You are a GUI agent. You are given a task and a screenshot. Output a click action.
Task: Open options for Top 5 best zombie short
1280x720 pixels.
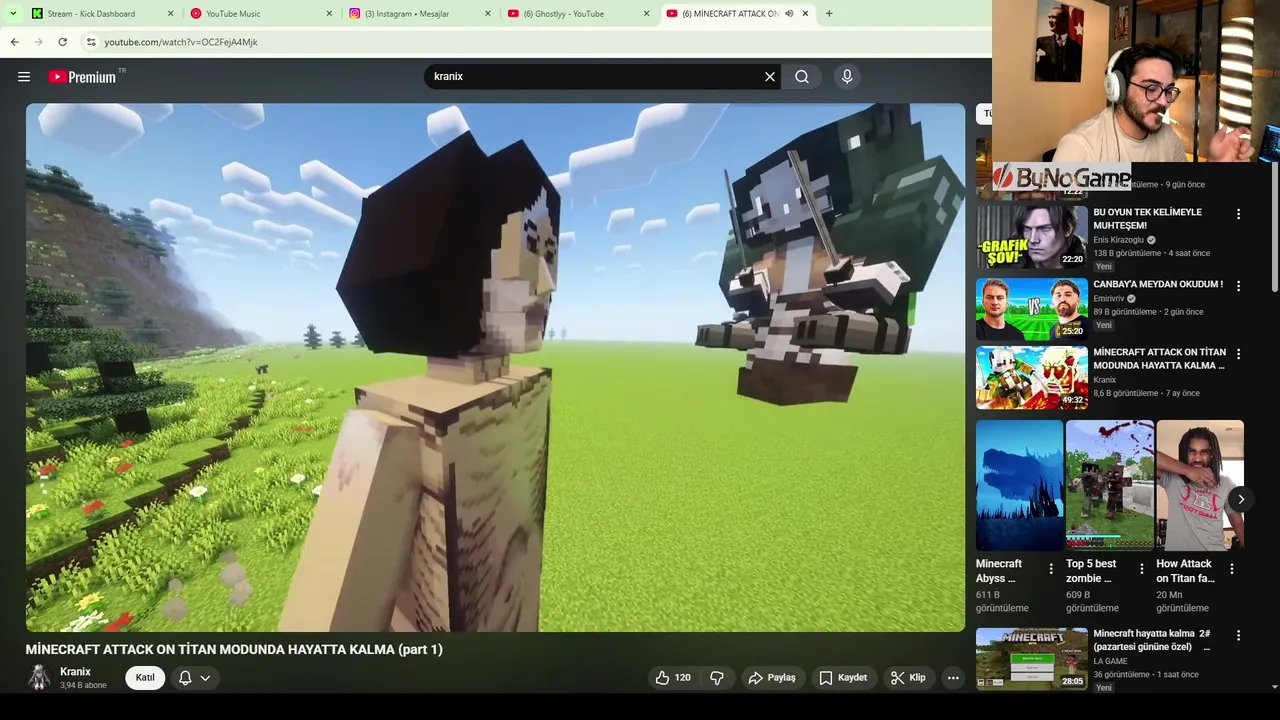coord(1141,569)
